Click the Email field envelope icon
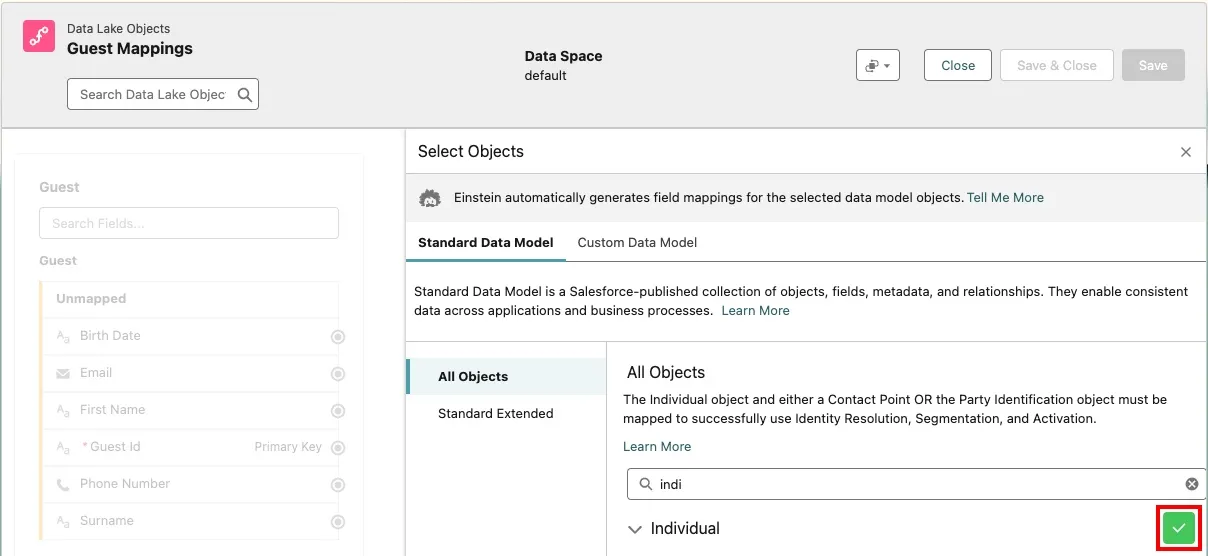Viewport: 1208px width, 556px height. pyautogui.click(x=63, y=373)
